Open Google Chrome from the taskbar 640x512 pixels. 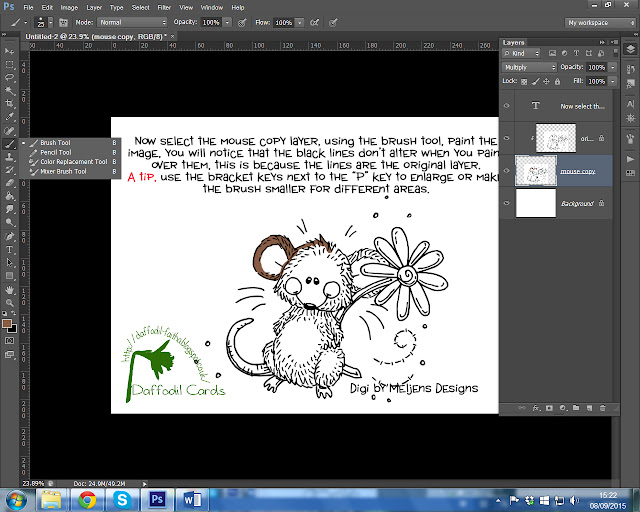pos(87,499)
